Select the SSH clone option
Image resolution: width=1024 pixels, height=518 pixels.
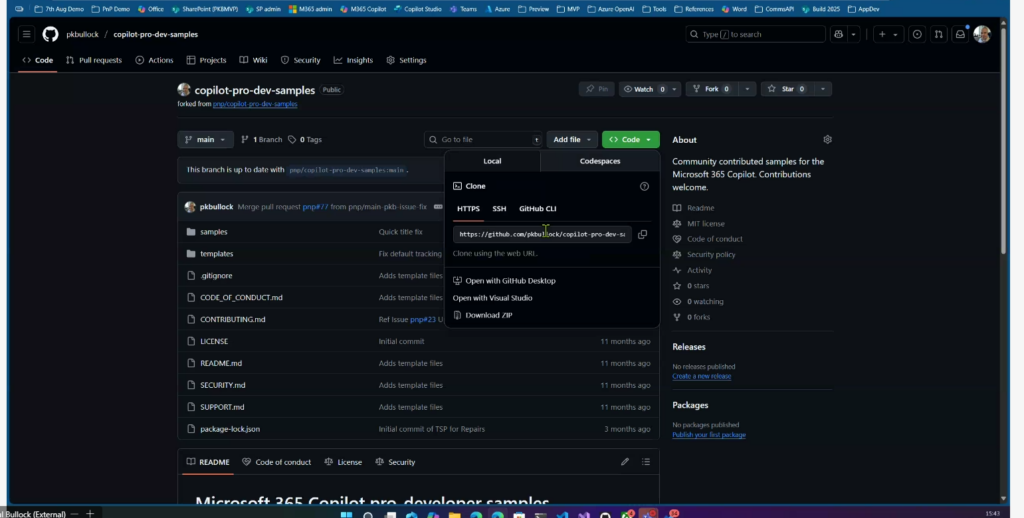click(x=499, y=209)
